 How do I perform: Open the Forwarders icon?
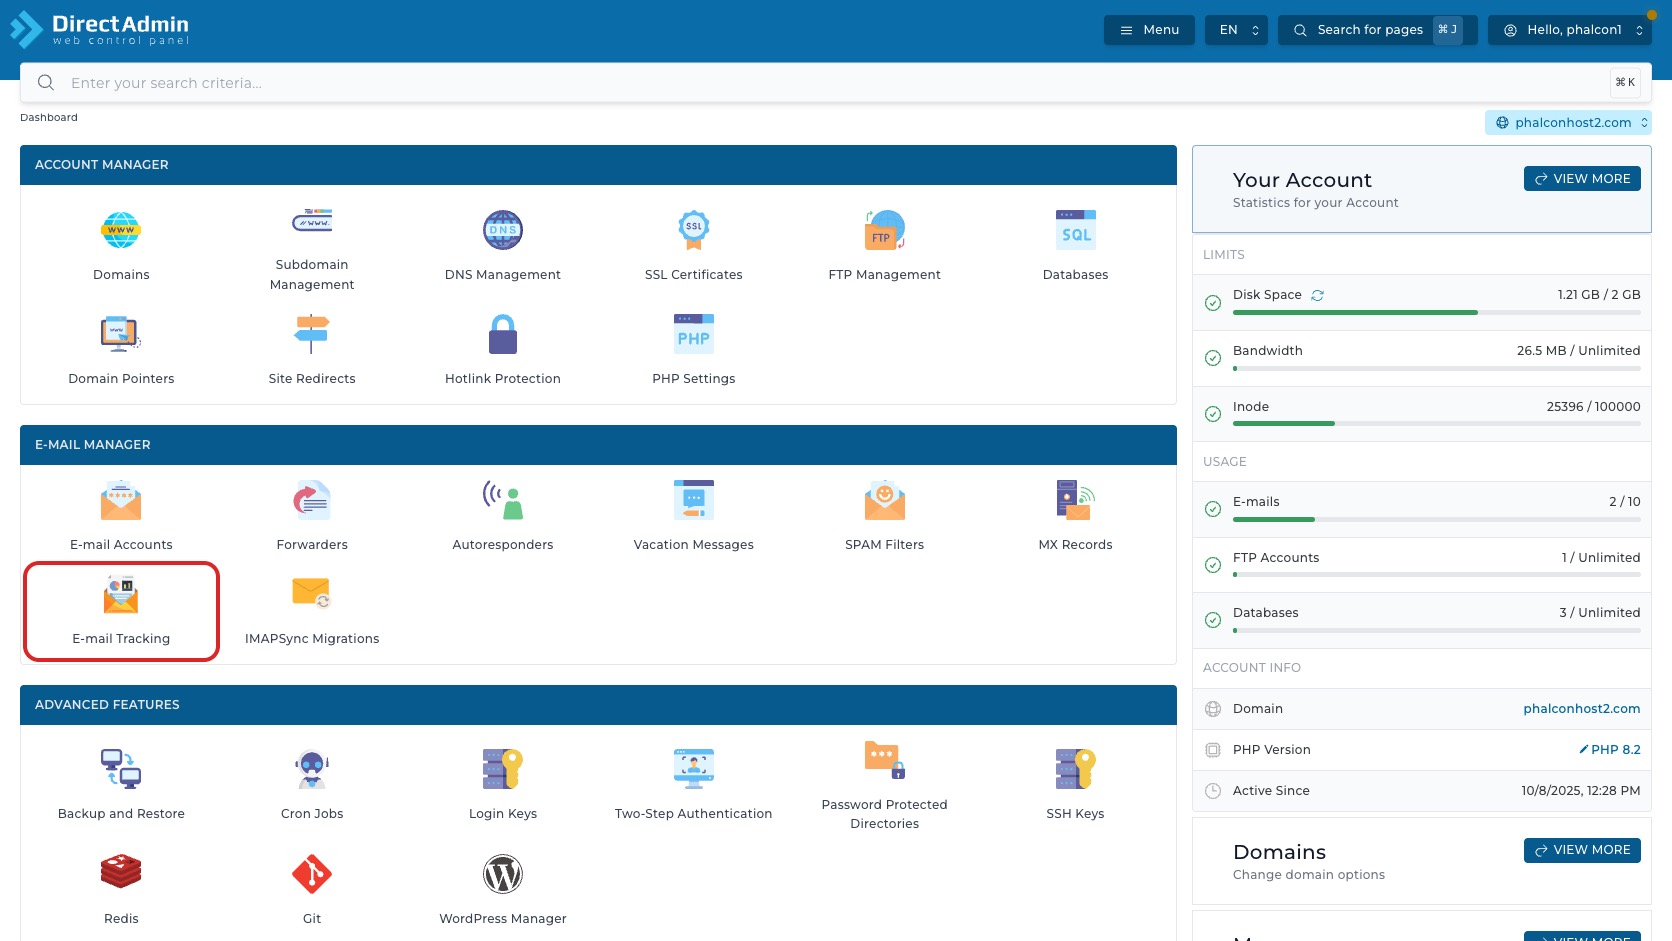312,500
